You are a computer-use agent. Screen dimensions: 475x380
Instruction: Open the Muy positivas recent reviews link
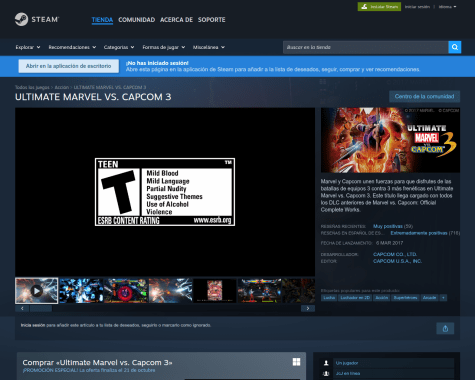point(388,226)
